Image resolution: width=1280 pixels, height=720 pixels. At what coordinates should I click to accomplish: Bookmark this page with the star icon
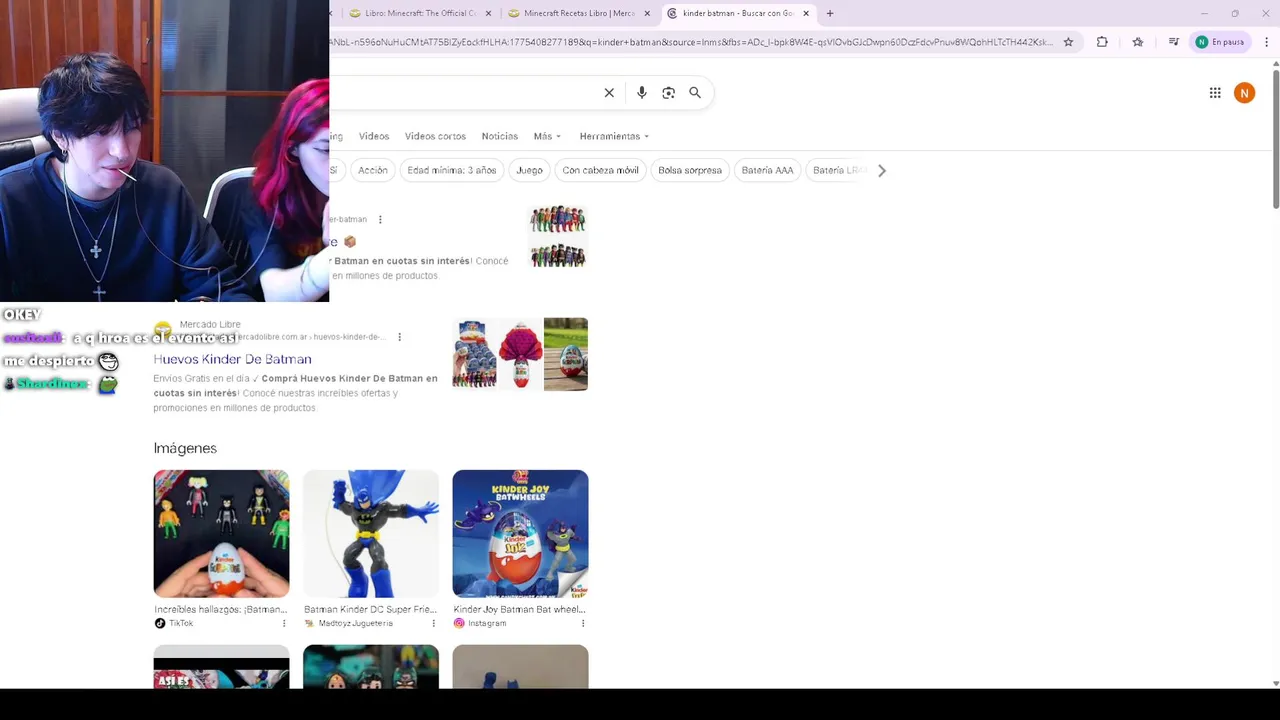1068,42
